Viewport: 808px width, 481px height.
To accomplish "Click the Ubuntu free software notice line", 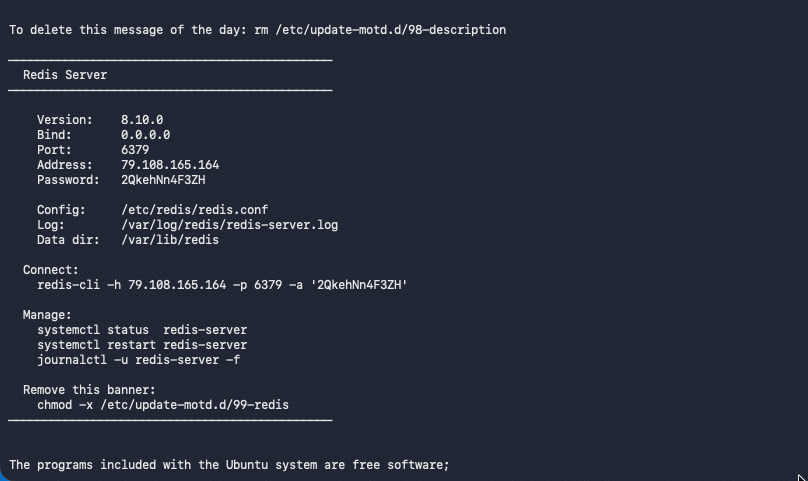I will [x=229, y=465].
